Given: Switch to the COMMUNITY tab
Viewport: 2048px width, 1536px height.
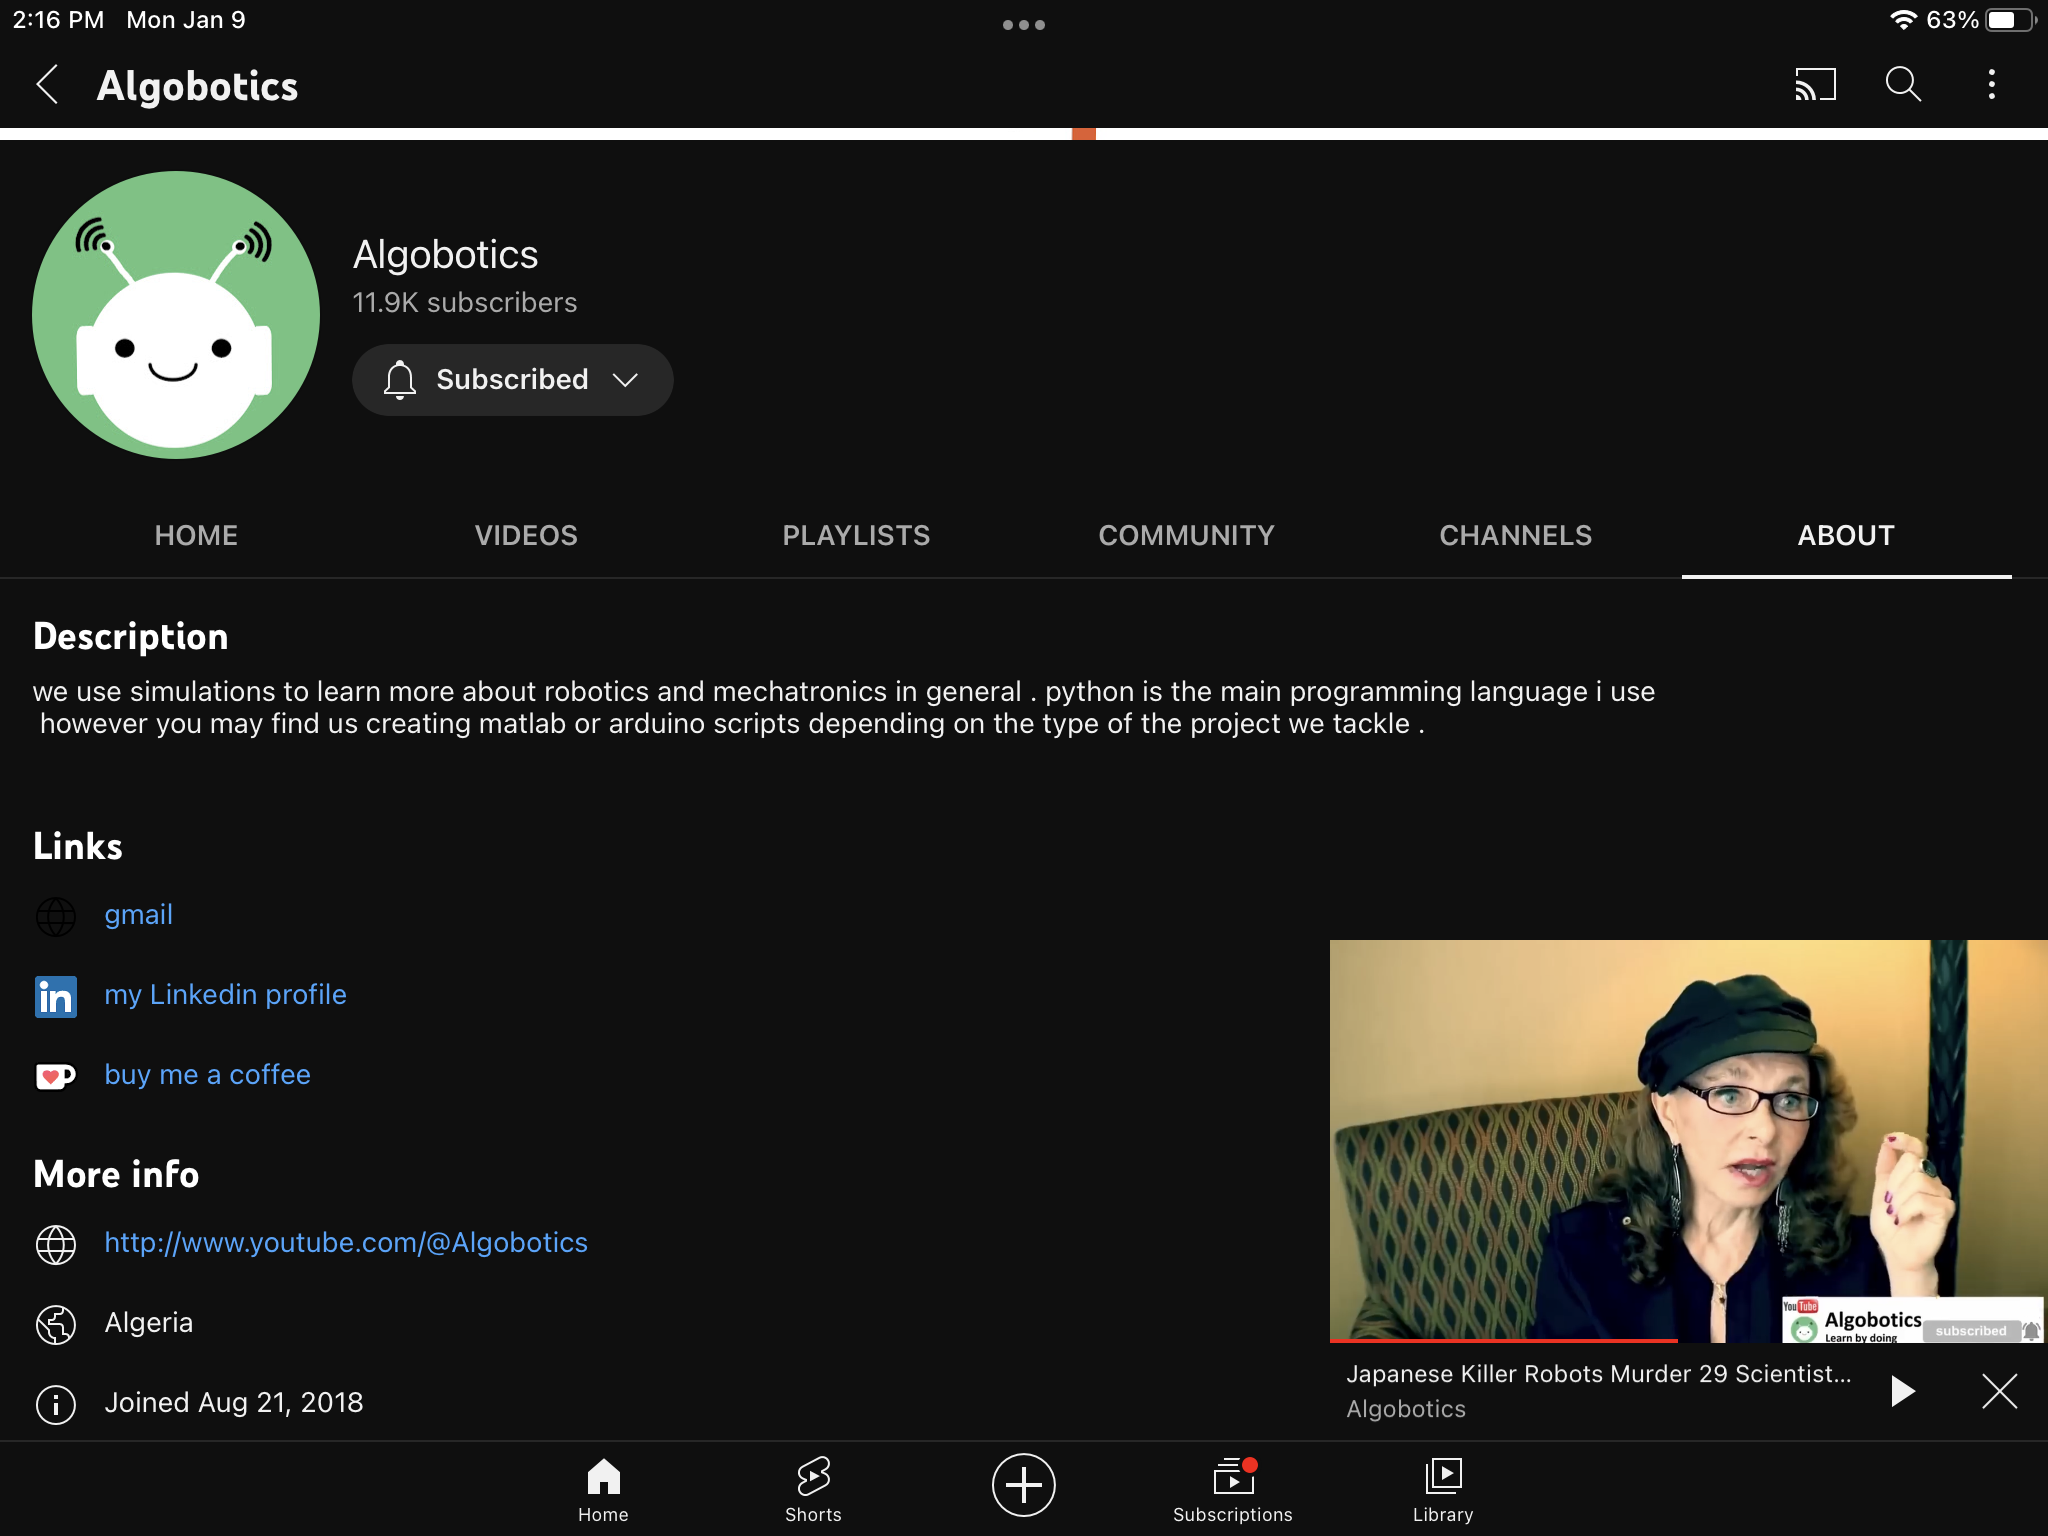Looking at the screenshot, I should (x=1186, y=536).
